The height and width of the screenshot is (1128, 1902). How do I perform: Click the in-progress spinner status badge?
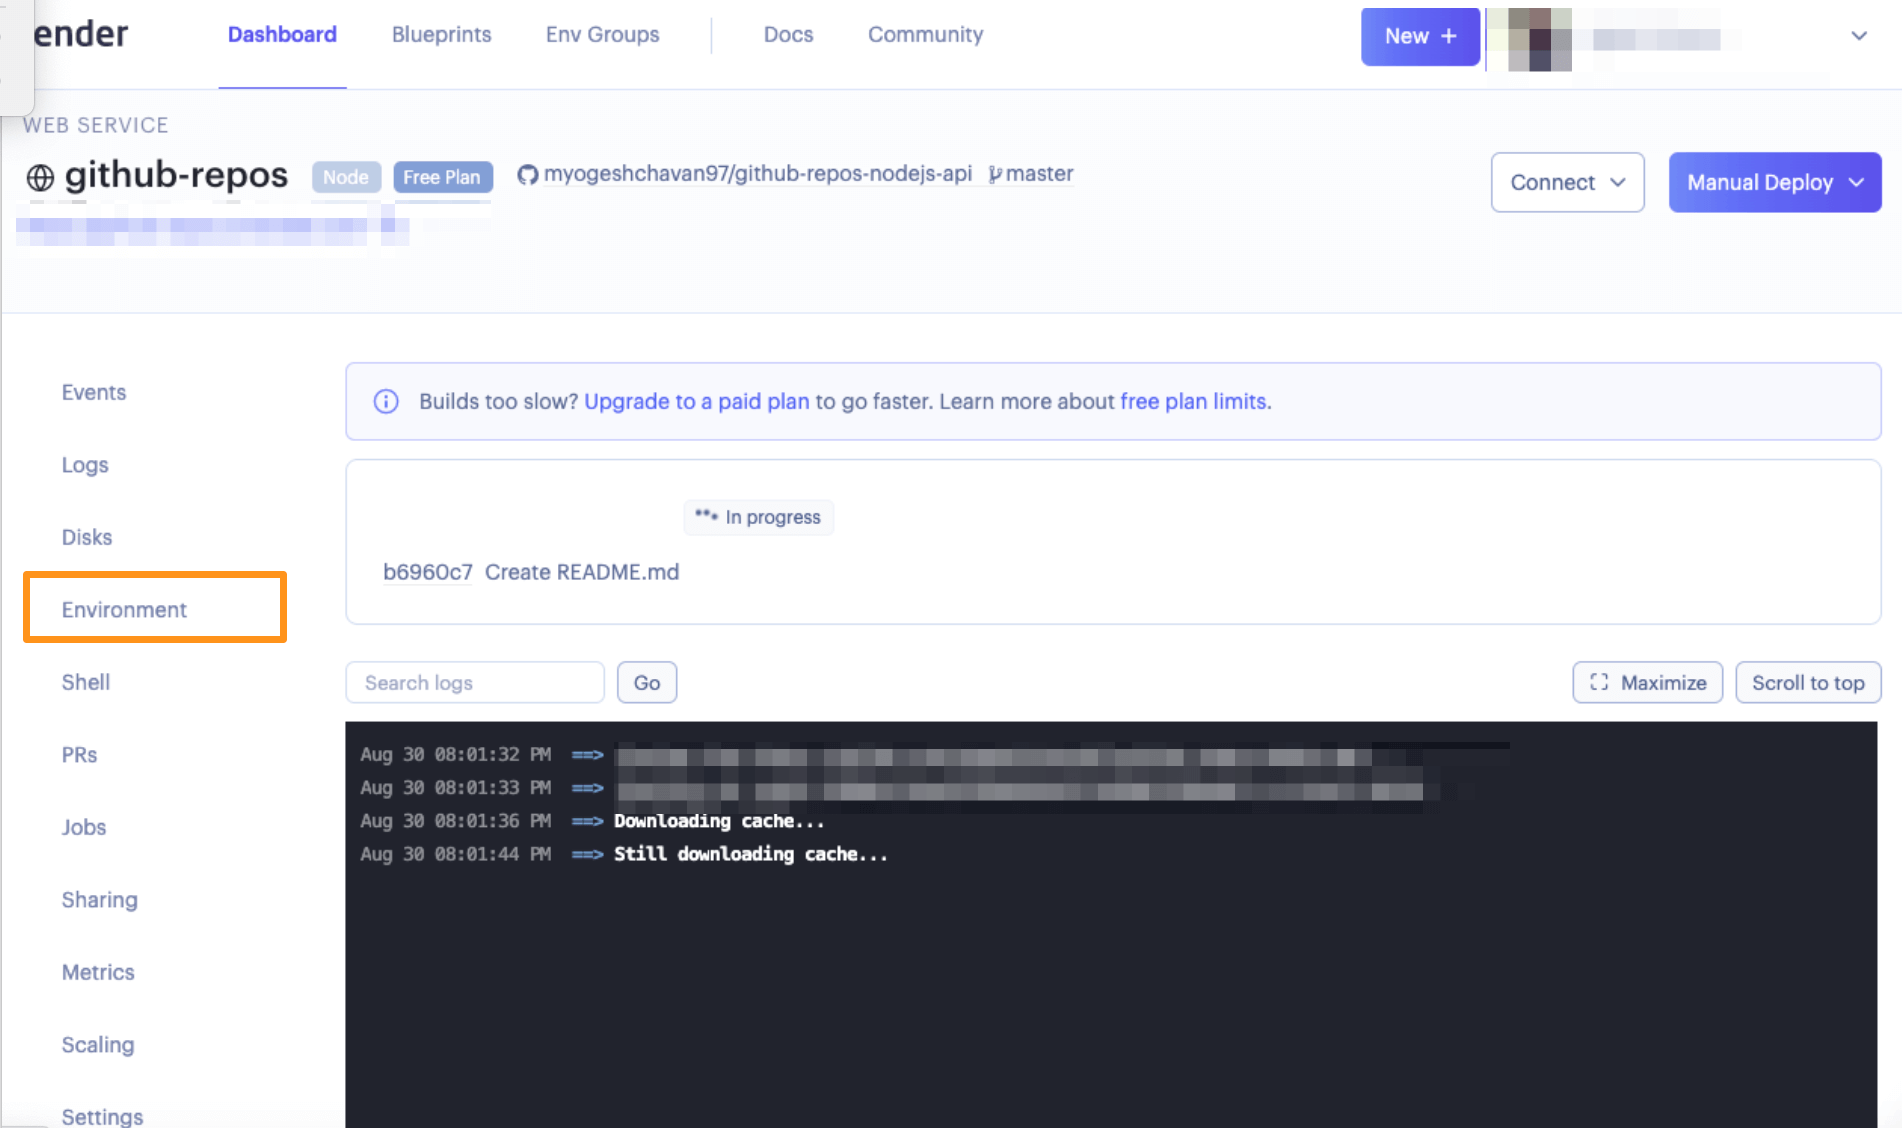(758, 517)
